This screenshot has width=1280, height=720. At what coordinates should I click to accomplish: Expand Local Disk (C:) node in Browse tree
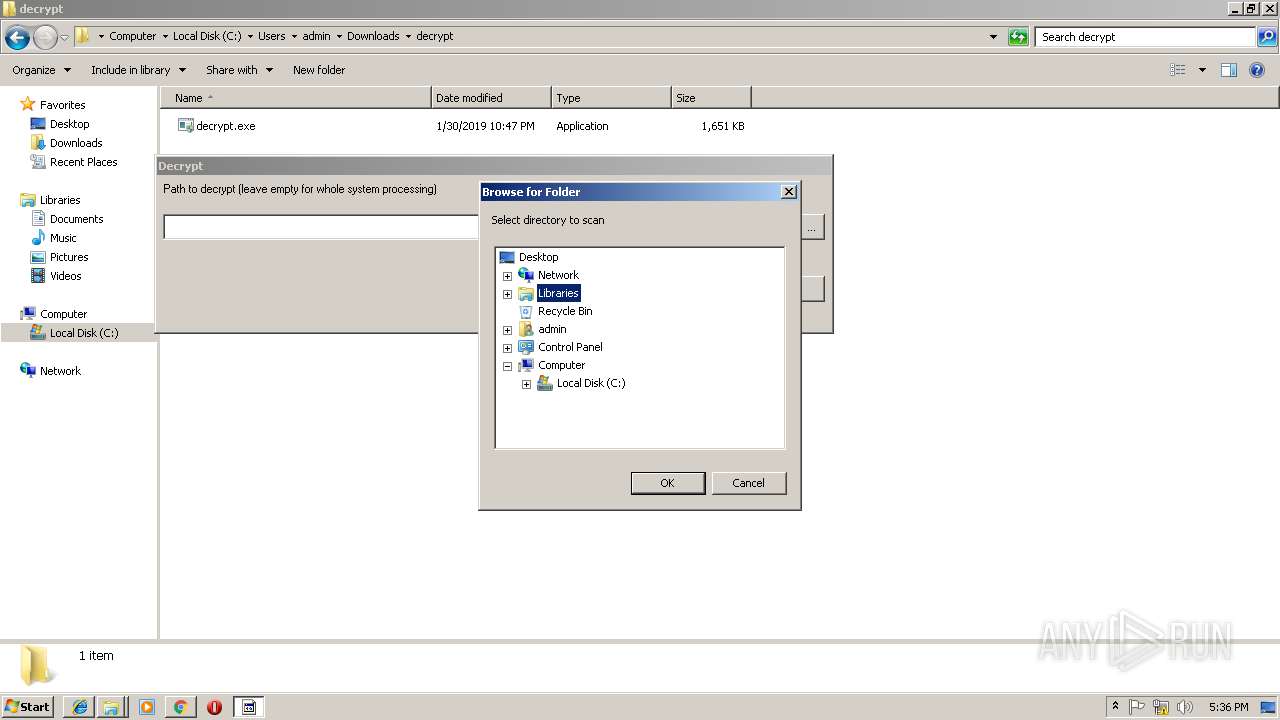pyautogui.click(x=526, y=384)
